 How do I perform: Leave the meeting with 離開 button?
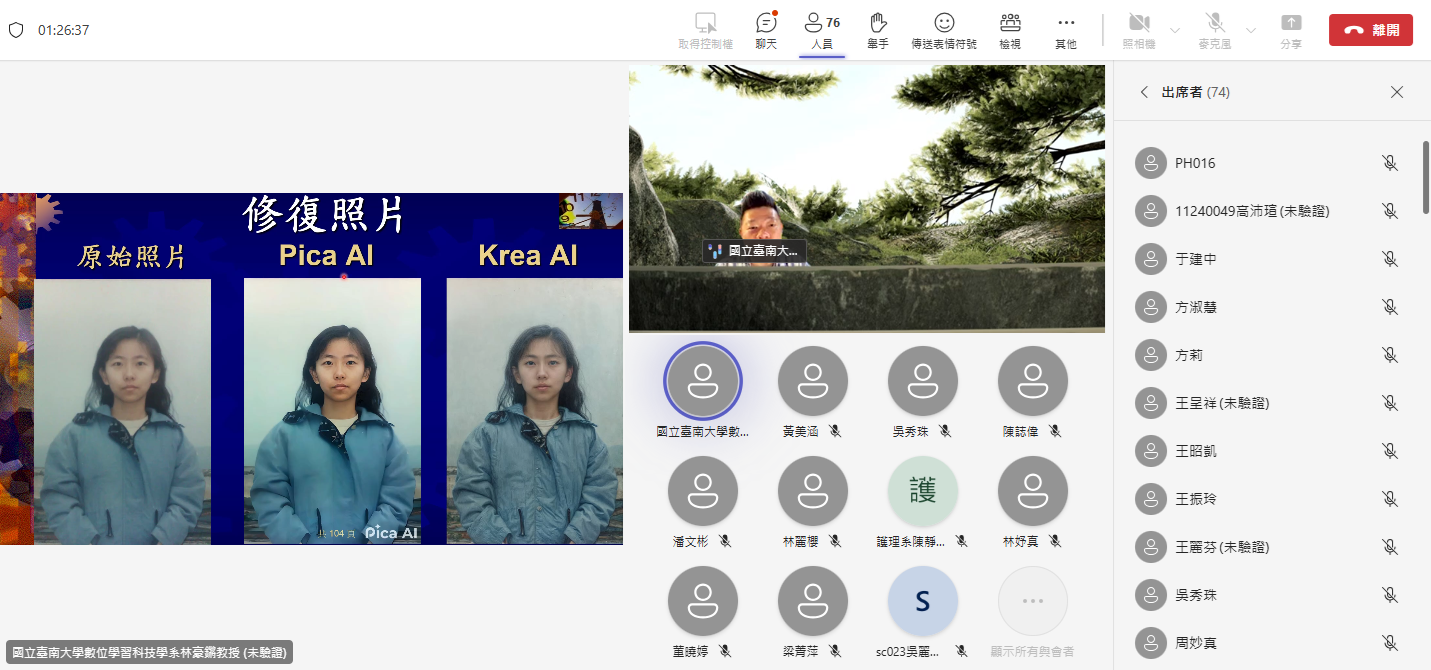1371,30
